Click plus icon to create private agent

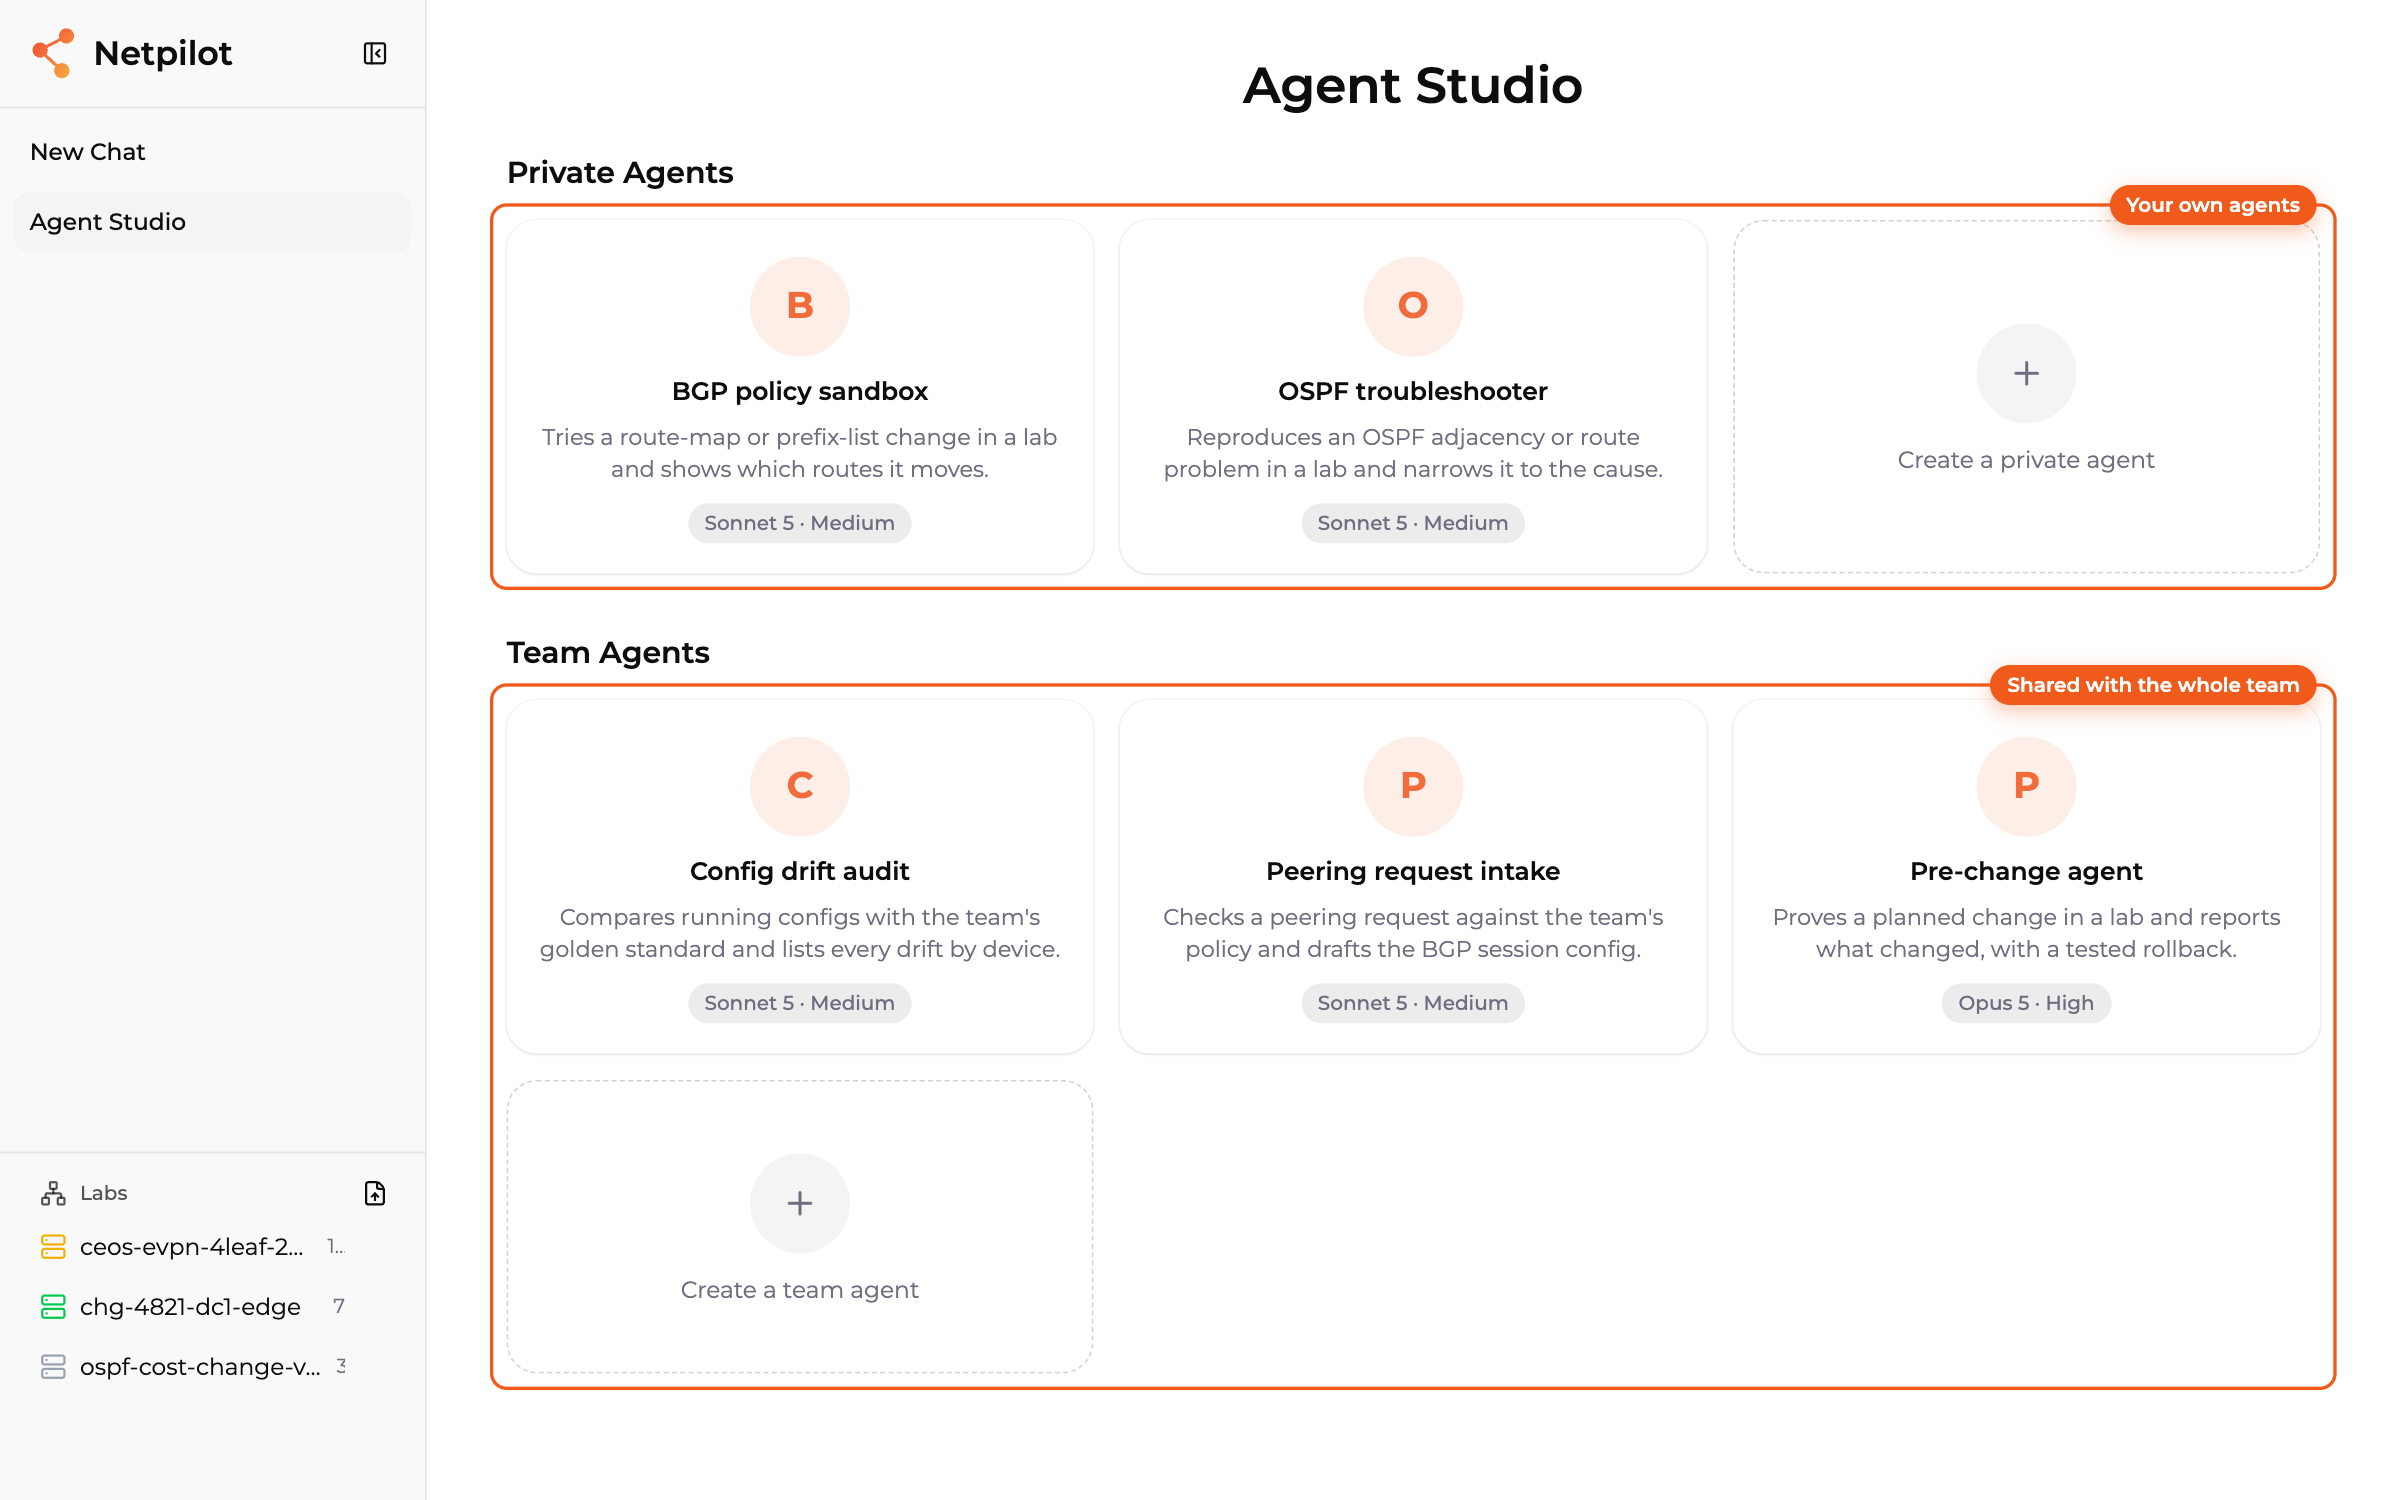[2026, 373]
